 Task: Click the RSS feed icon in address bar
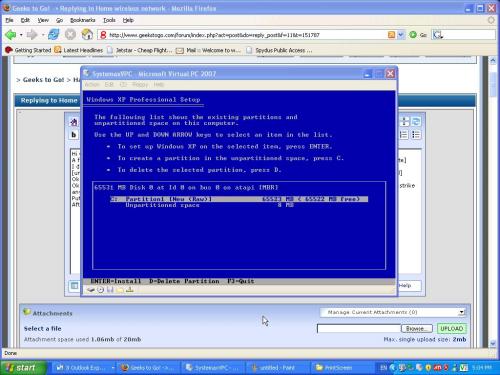tap(392, 35)
